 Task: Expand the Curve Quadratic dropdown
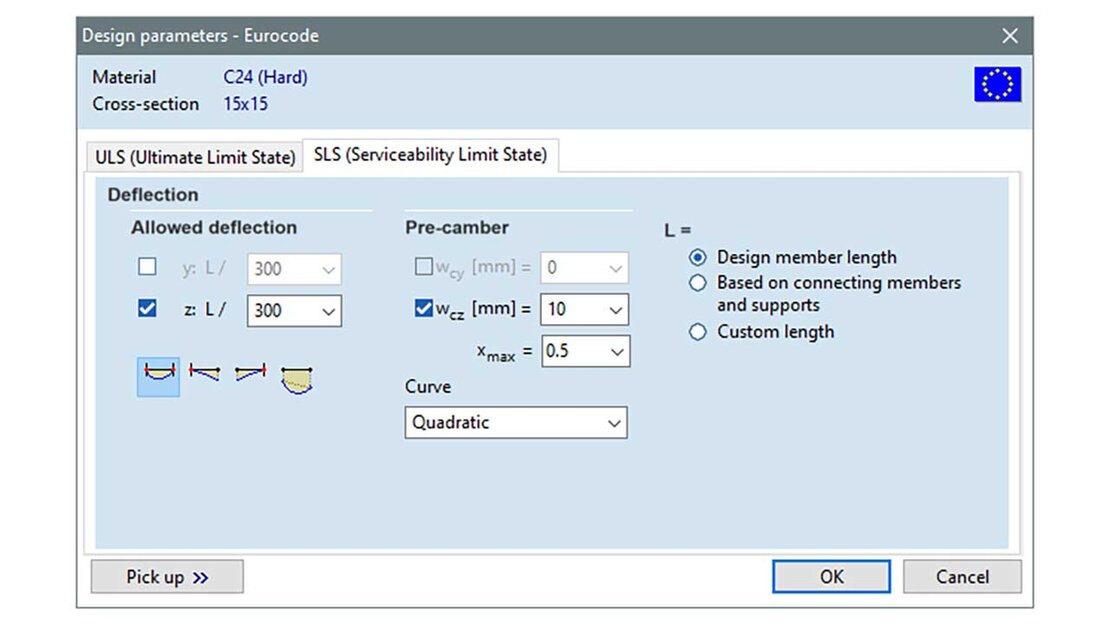point(516,423)
